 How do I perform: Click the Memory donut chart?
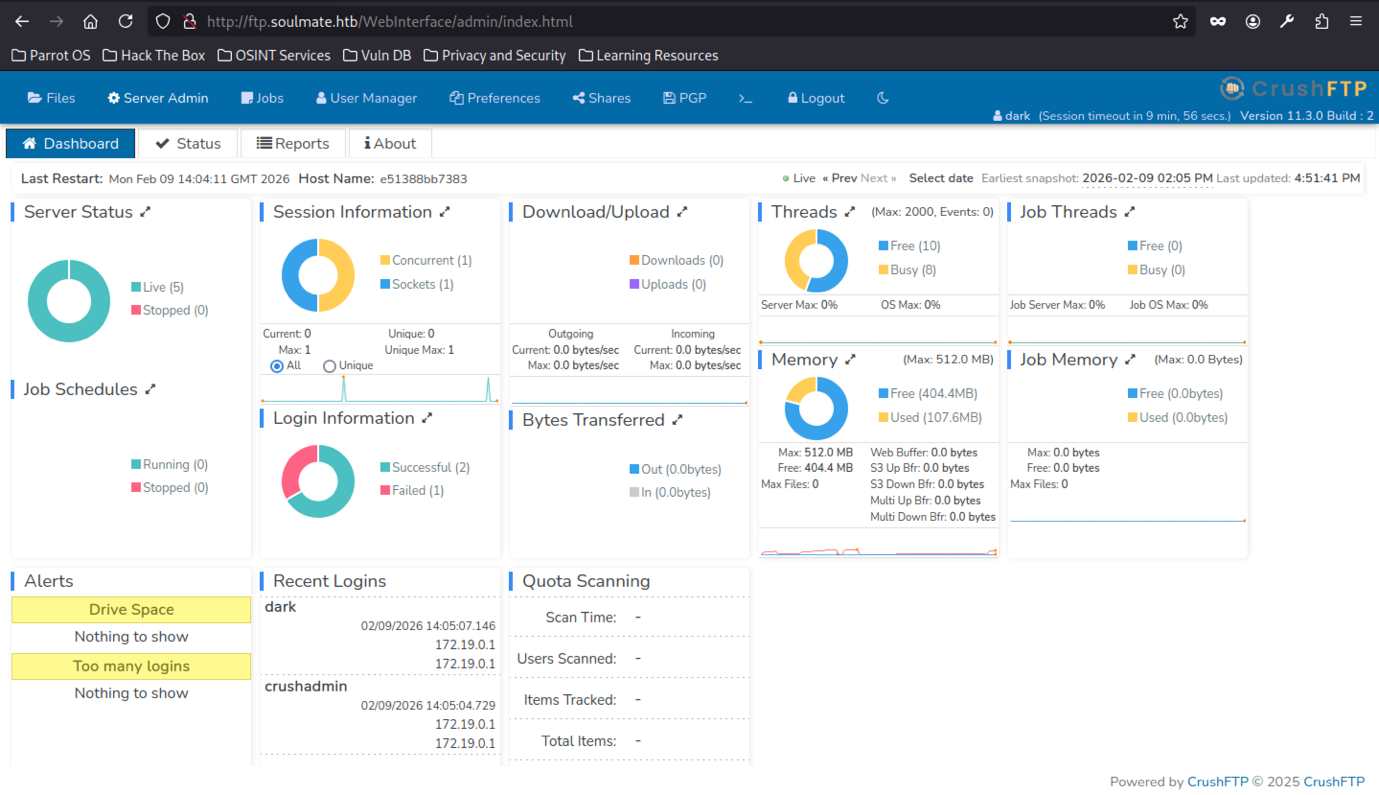(816, 408)
